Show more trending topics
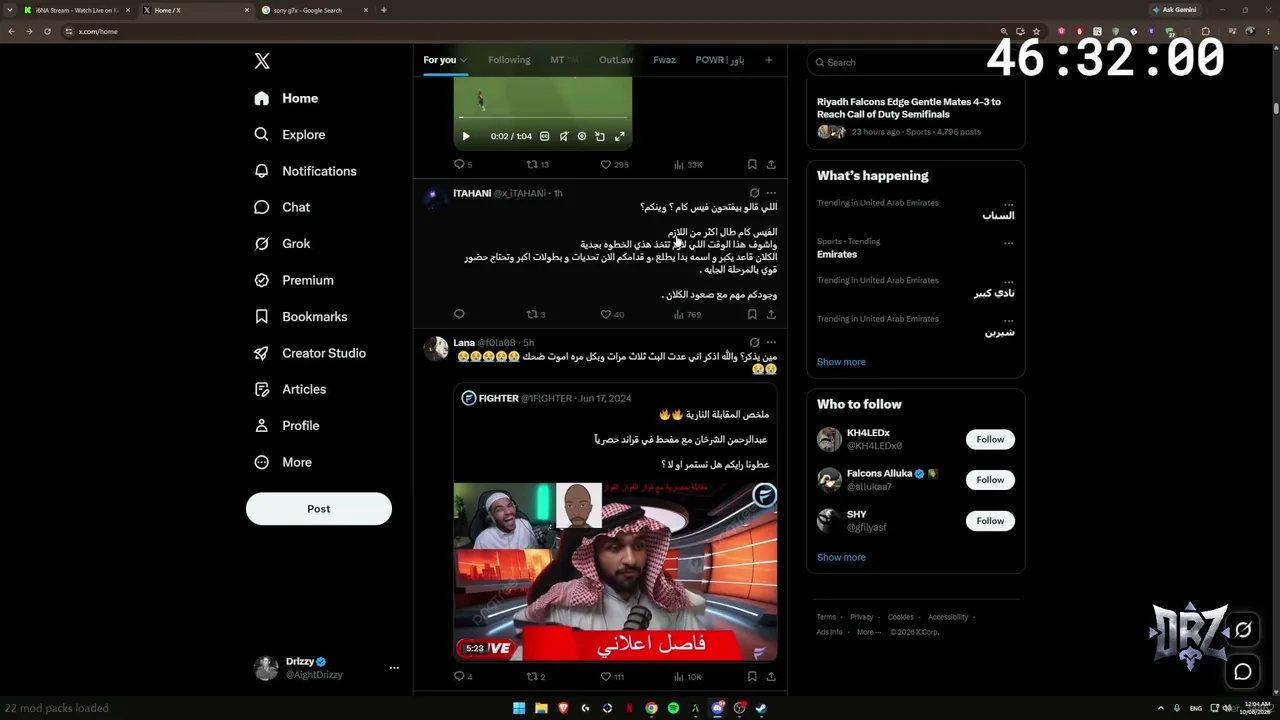 pos(841,362)
